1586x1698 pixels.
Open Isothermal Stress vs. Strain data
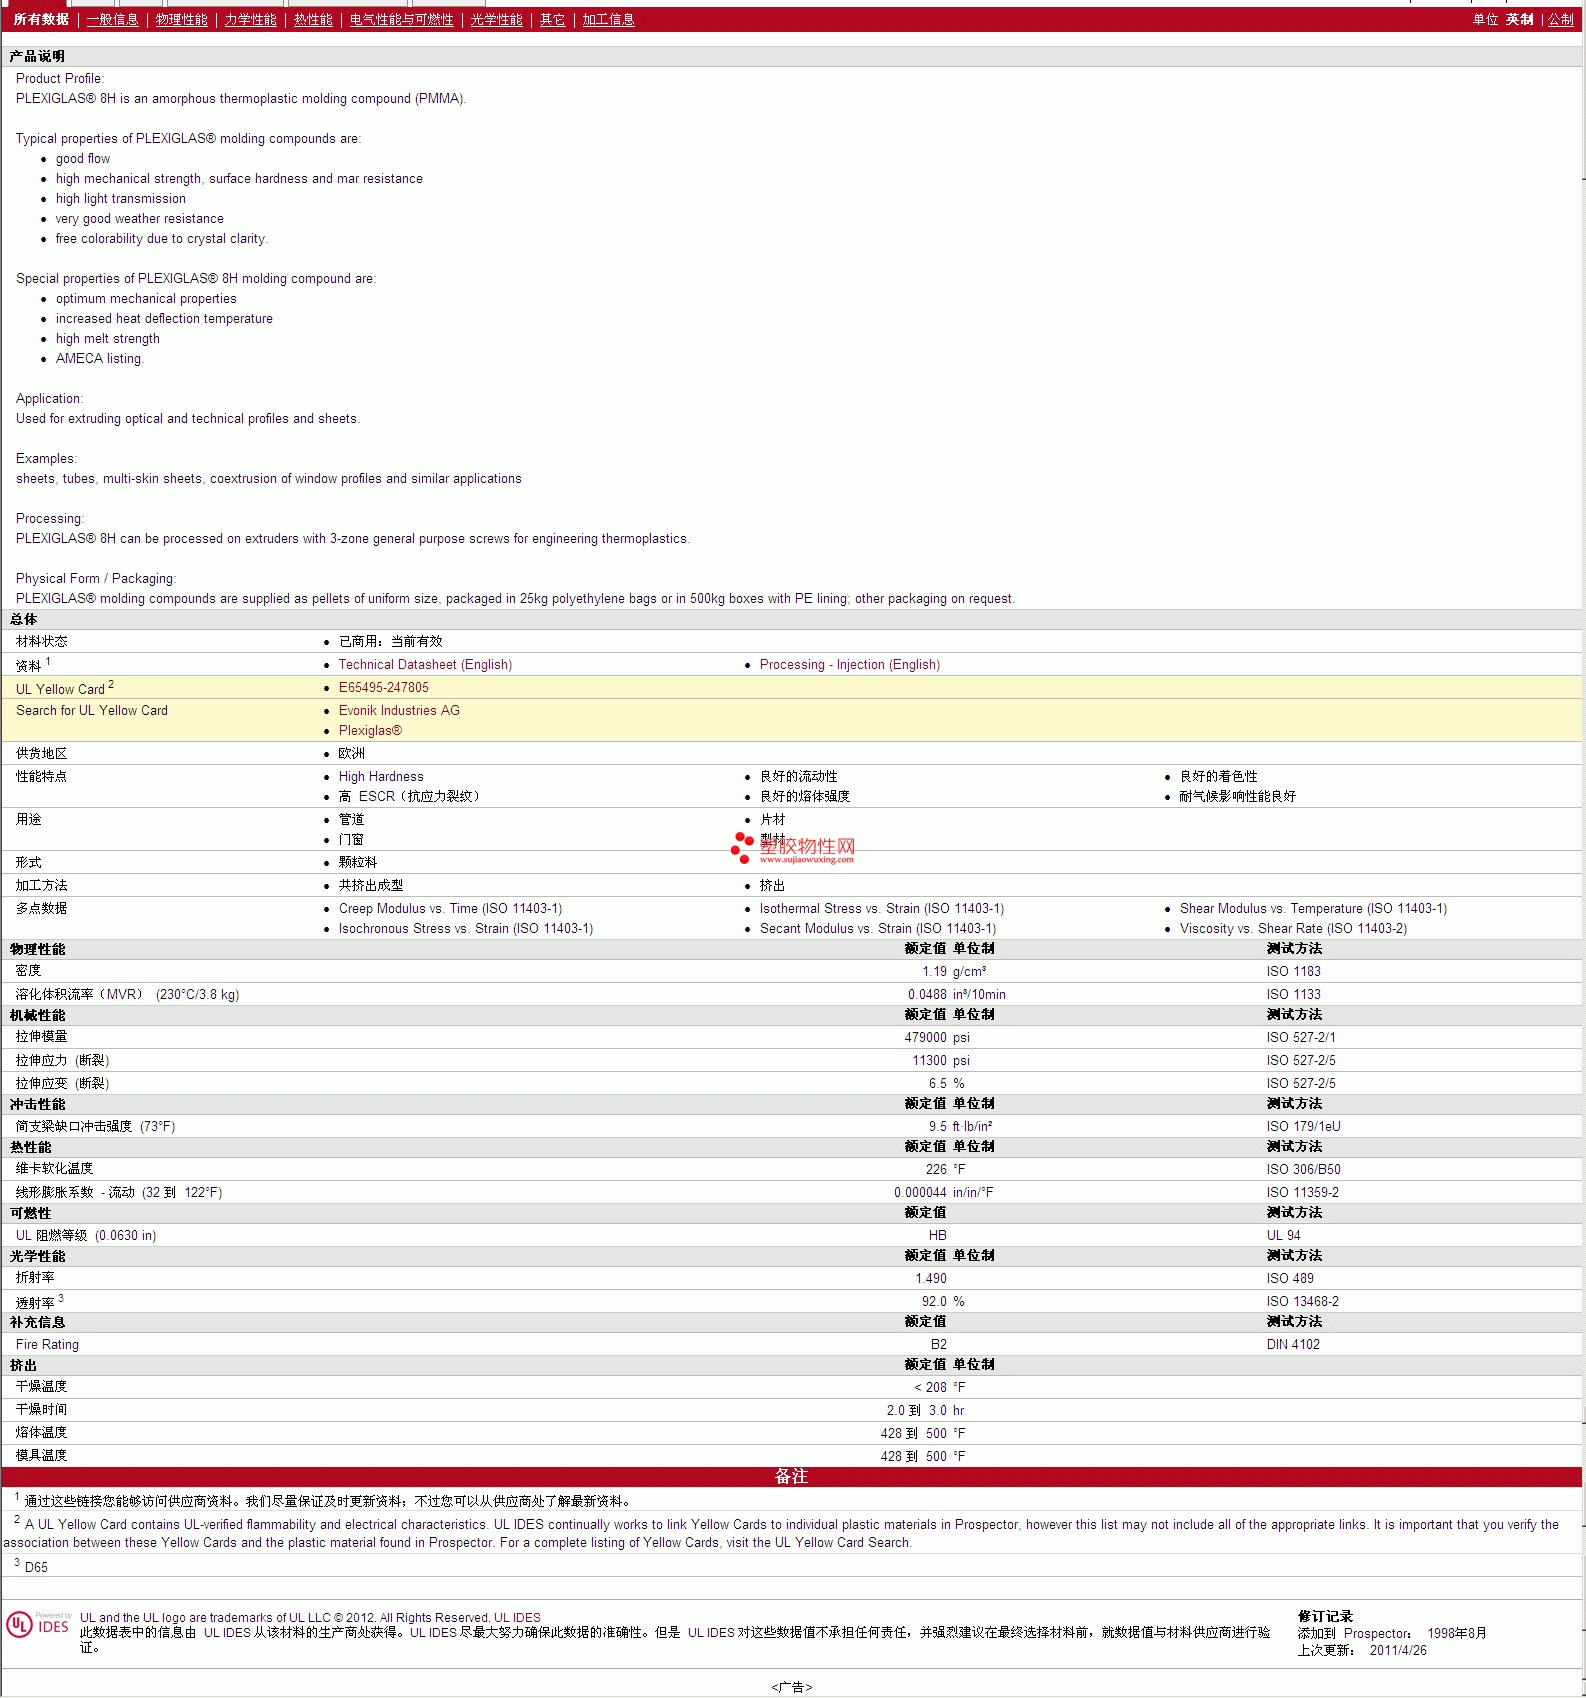[x=882, y=909]
